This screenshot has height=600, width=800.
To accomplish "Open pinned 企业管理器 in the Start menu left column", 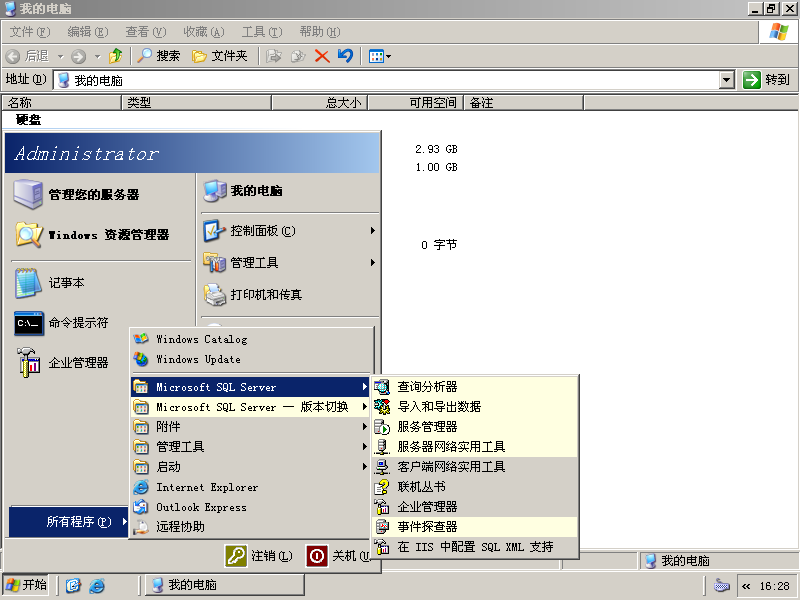I will pos(69,363).
